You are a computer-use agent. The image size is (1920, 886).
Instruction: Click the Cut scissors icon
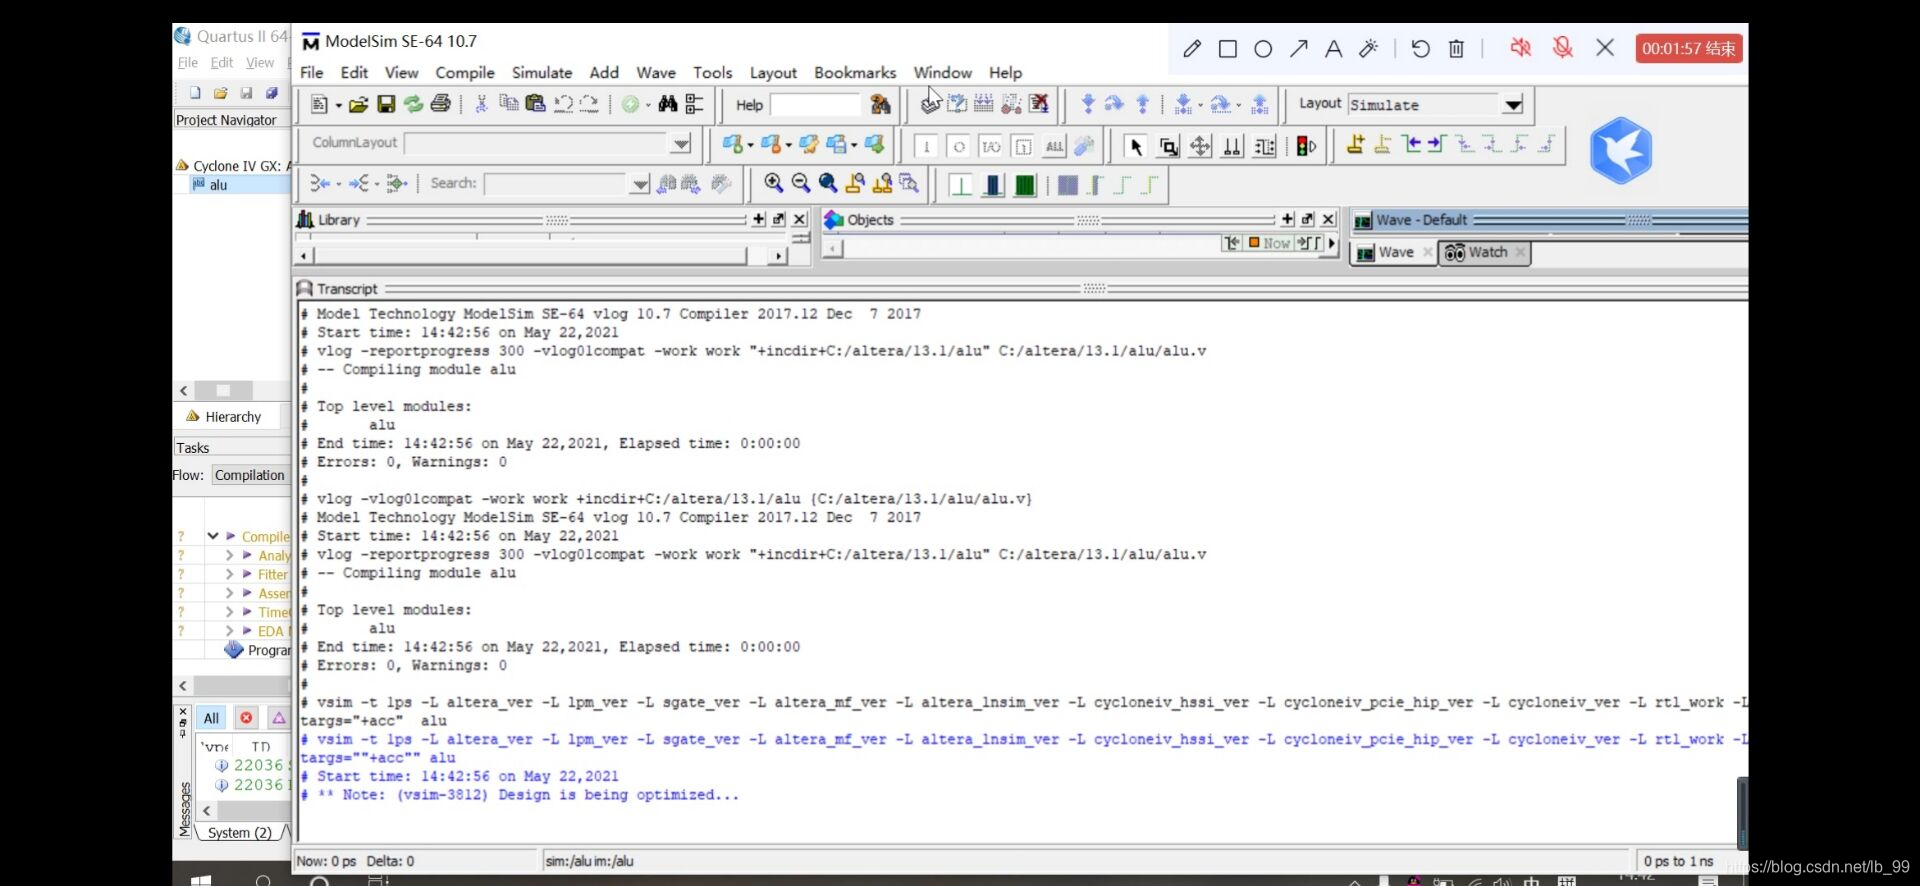pos(481,104)
